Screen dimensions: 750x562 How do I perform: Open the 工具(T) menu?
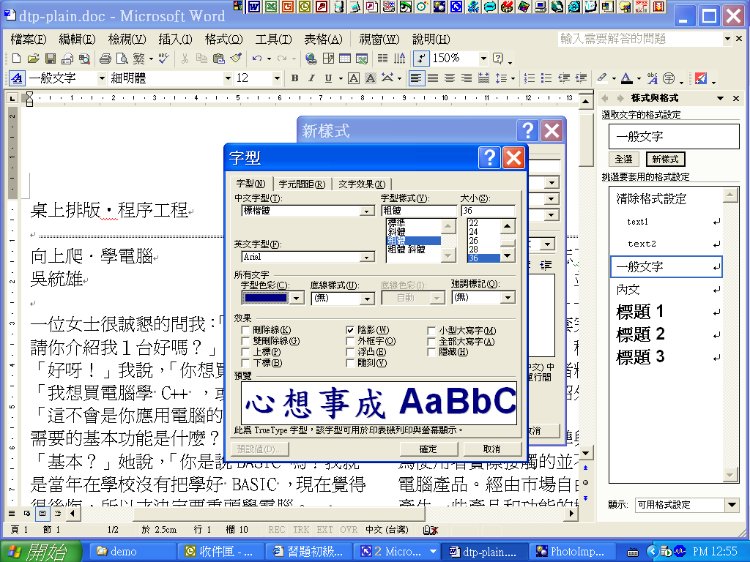point(273,39)
